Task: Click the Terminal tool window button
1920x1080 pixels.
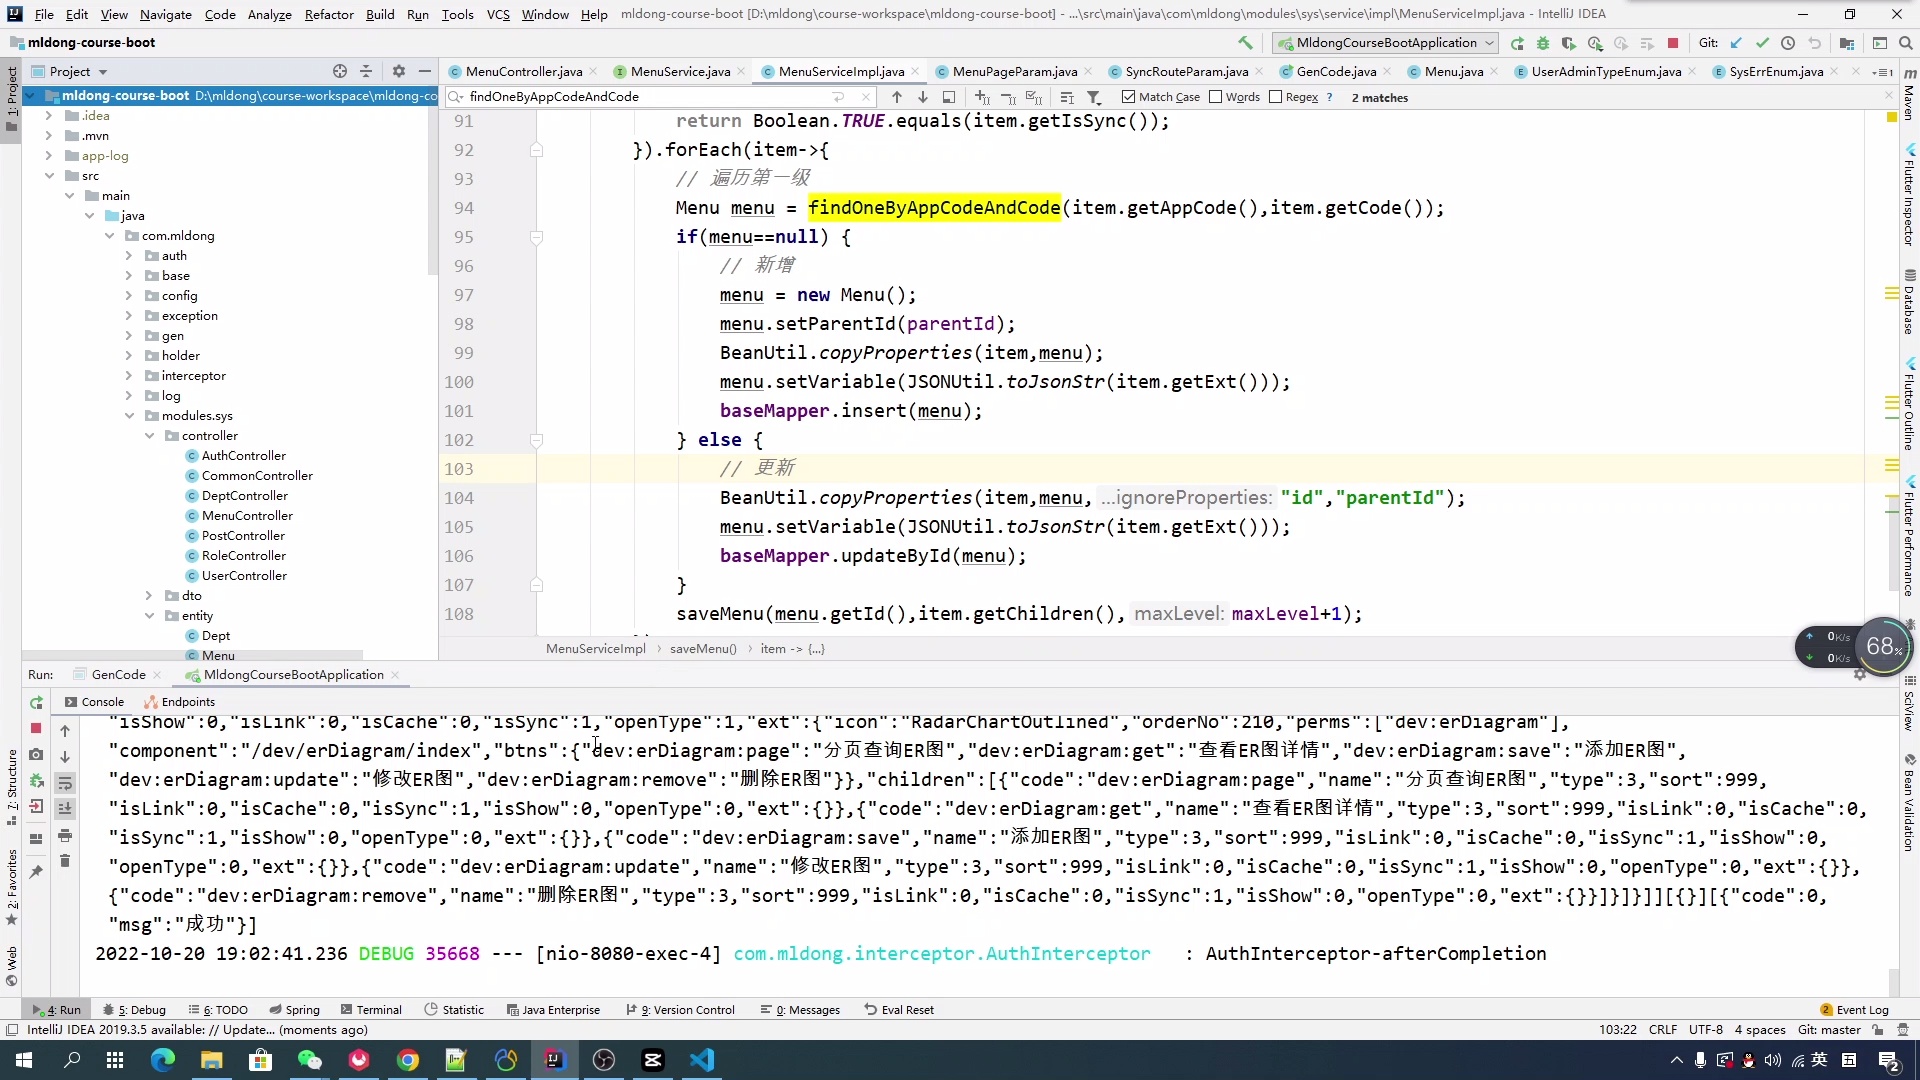Action: click(x=371, y=1010)
